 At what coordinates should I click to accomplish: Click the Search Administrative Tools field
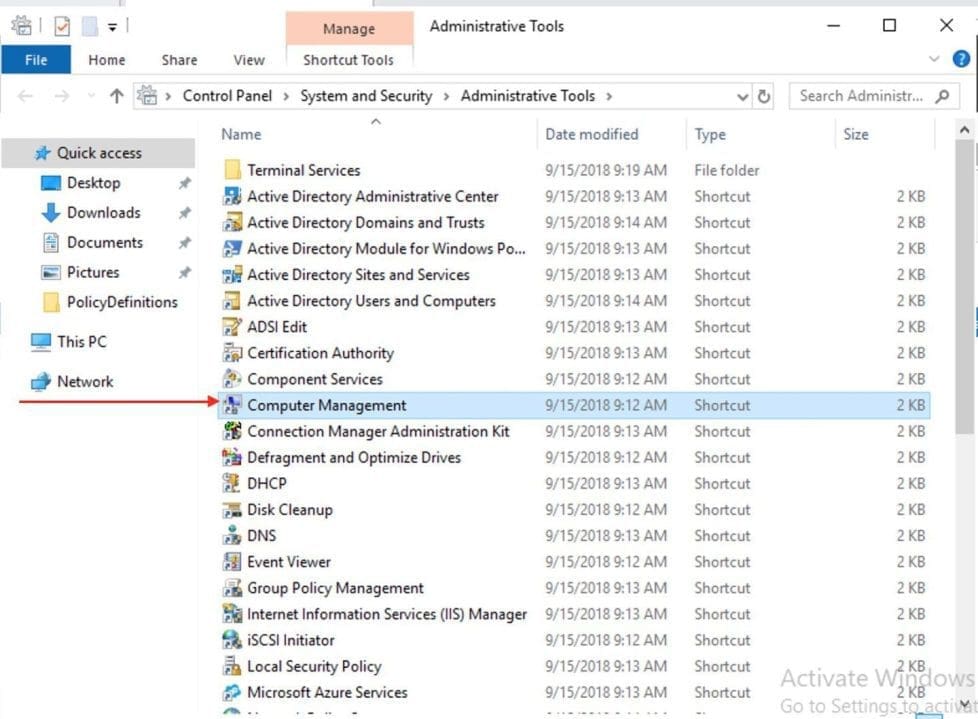862,96
